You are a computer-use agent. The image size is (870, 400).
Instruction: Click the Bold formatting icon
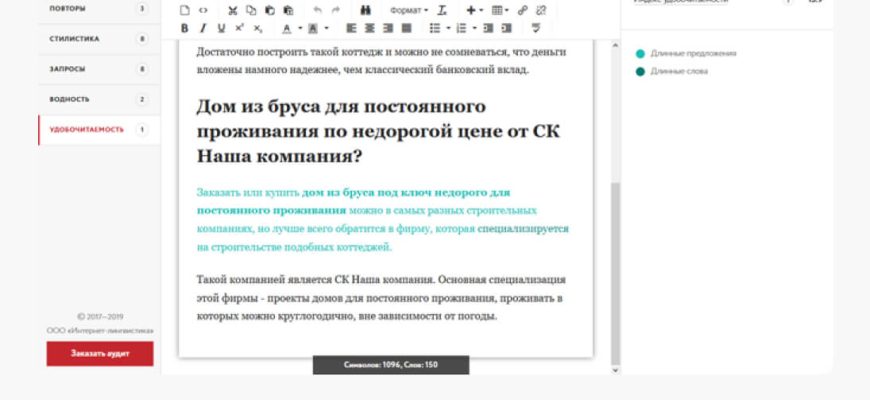point(186,28)
